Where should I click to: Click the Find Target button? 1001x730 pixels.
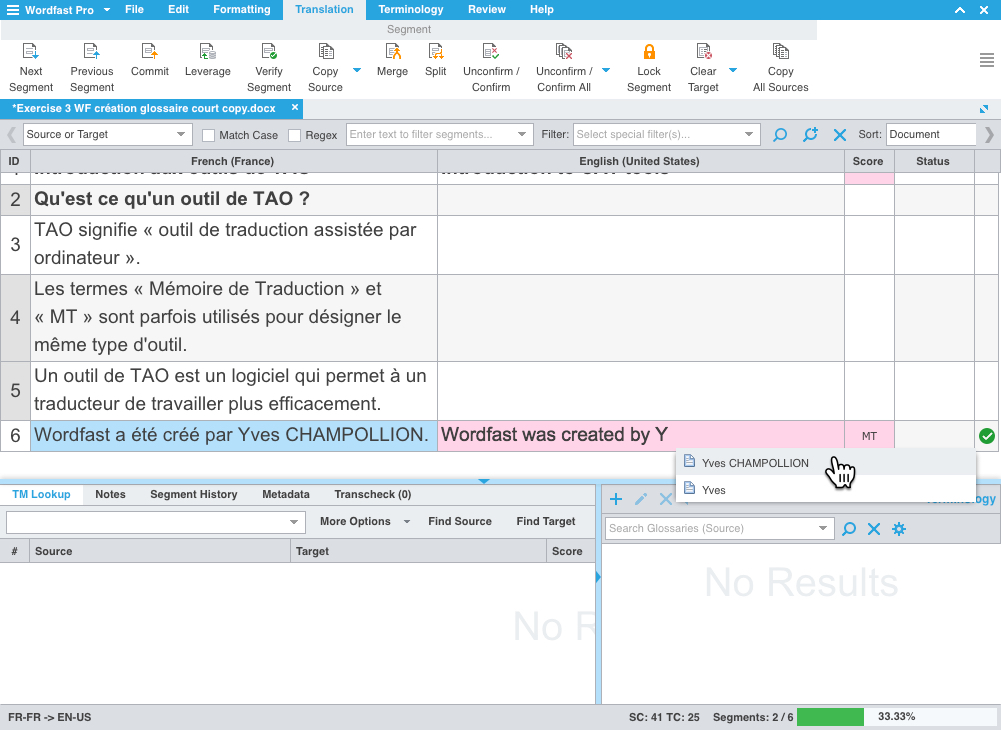pyautogui.click(x=546, y=522)
